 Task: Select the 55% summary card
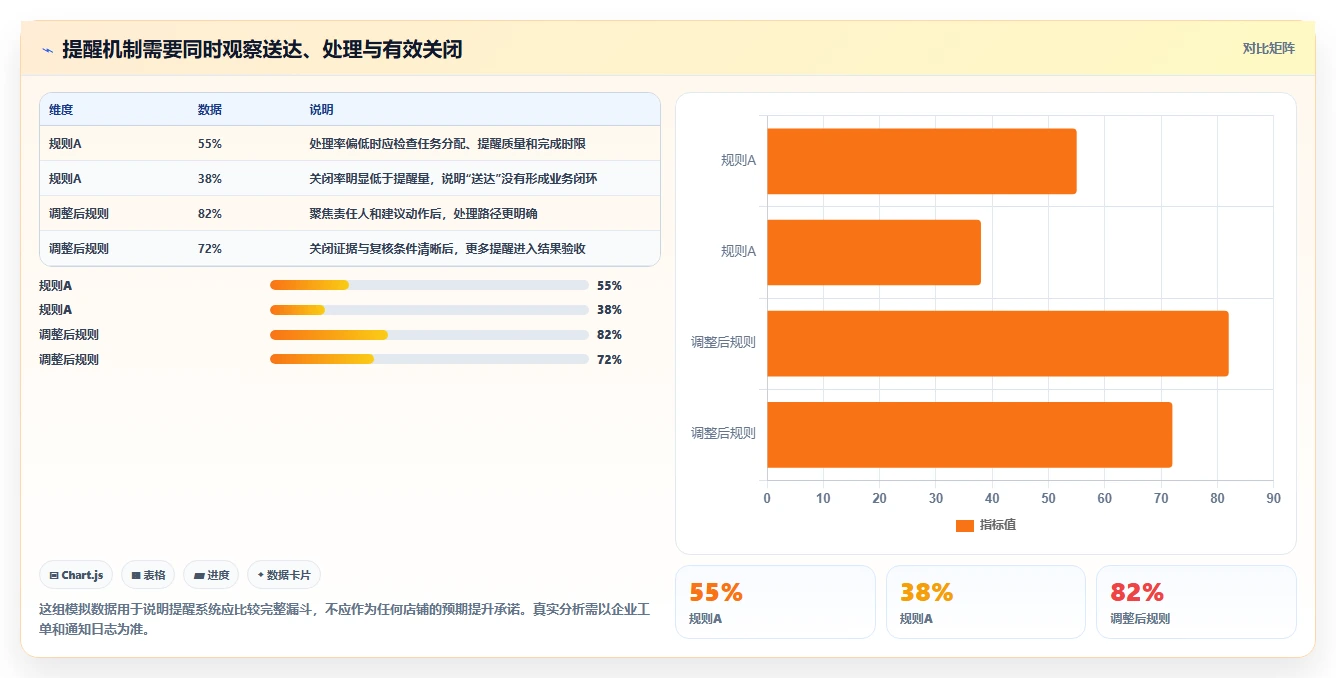pyautogui.click(x=775, y=602)
